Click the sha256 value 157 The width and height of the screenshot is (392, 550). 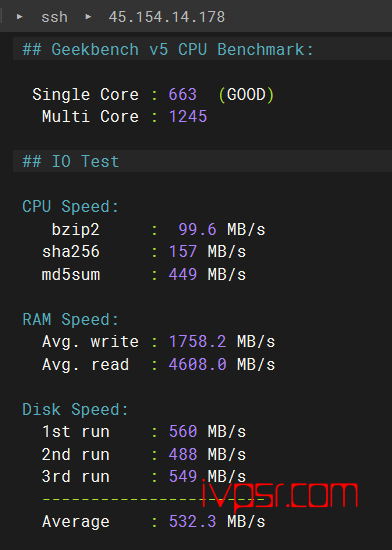coord(183,251)
